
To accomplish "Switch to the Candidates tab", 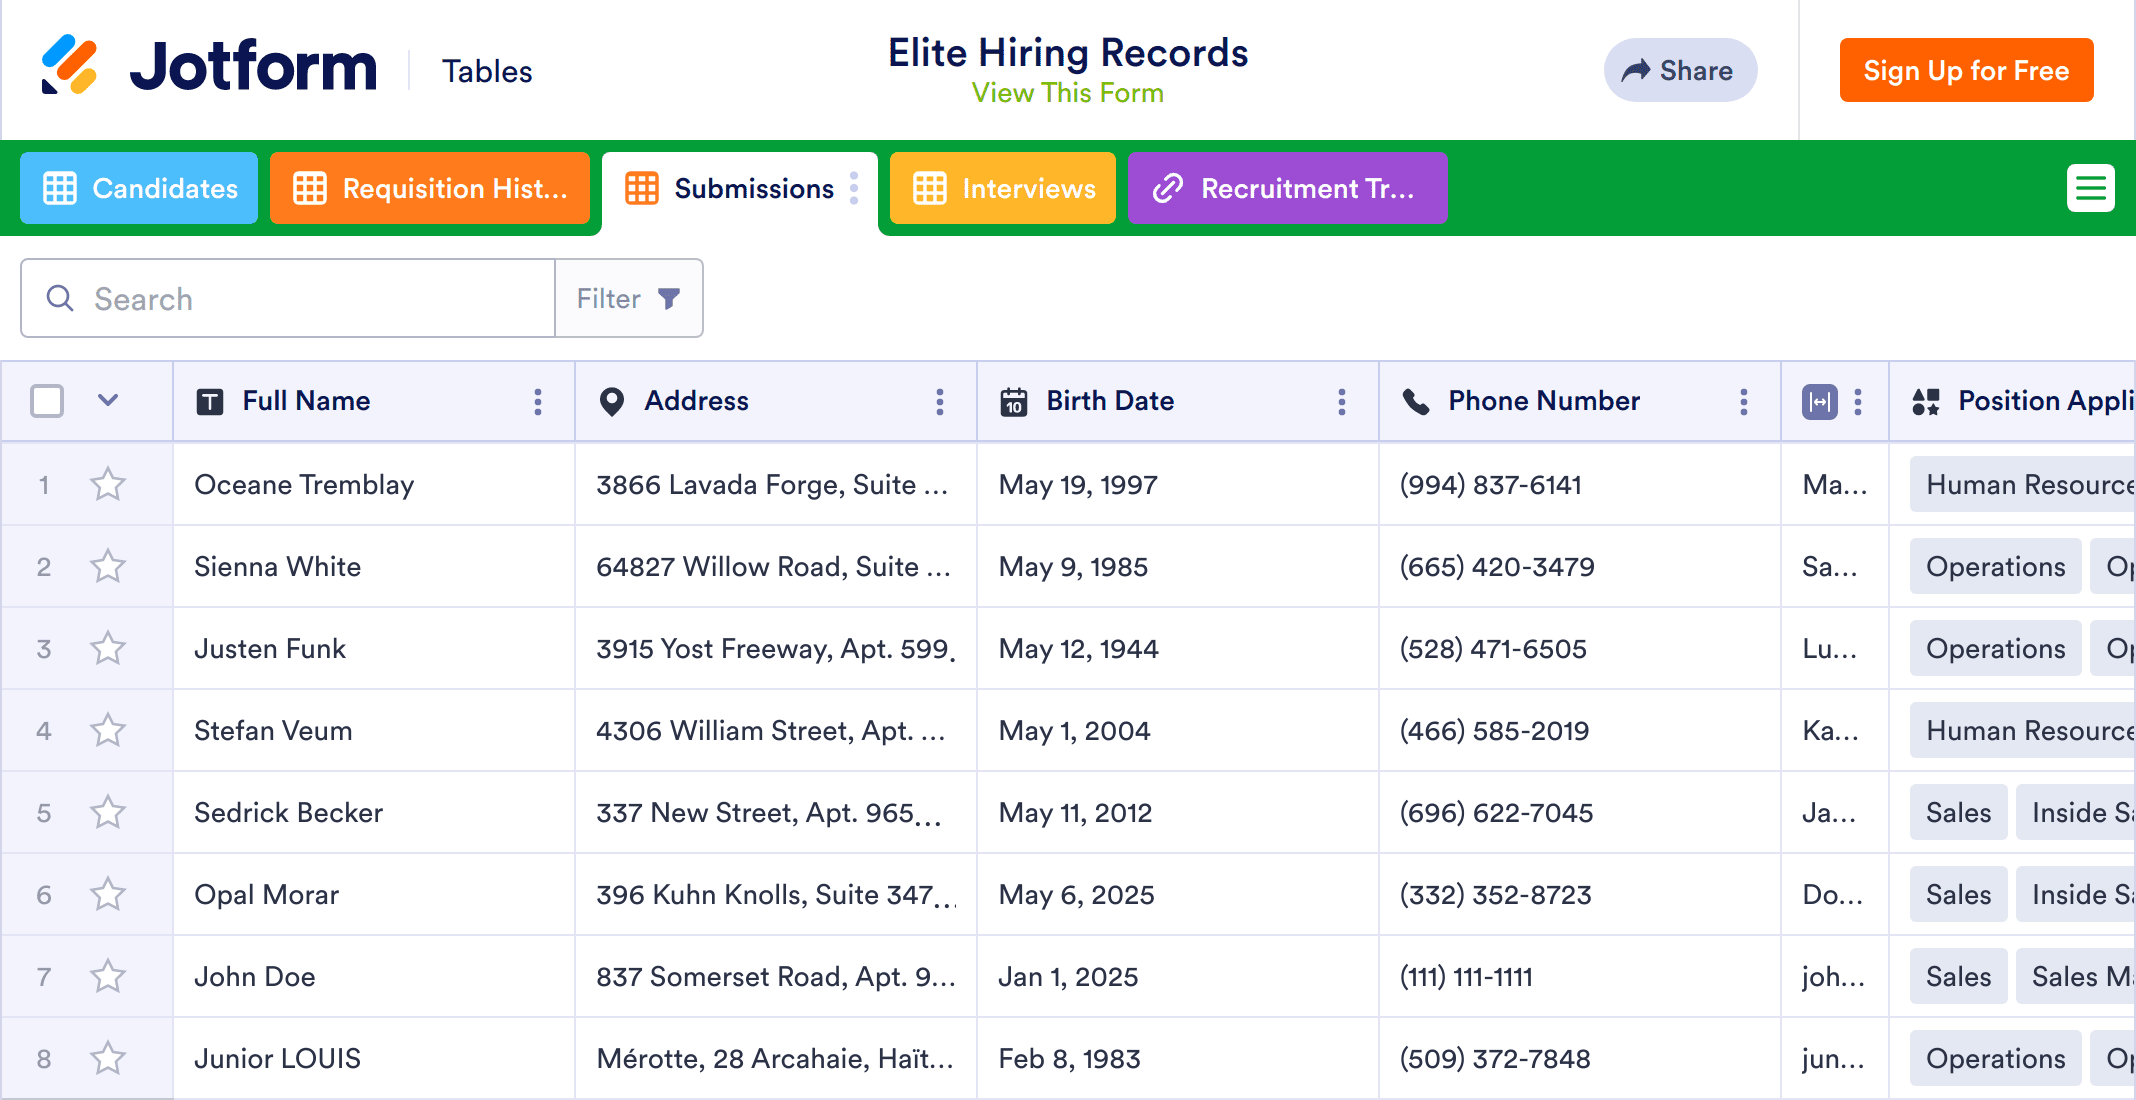I will tap(140, 188).
